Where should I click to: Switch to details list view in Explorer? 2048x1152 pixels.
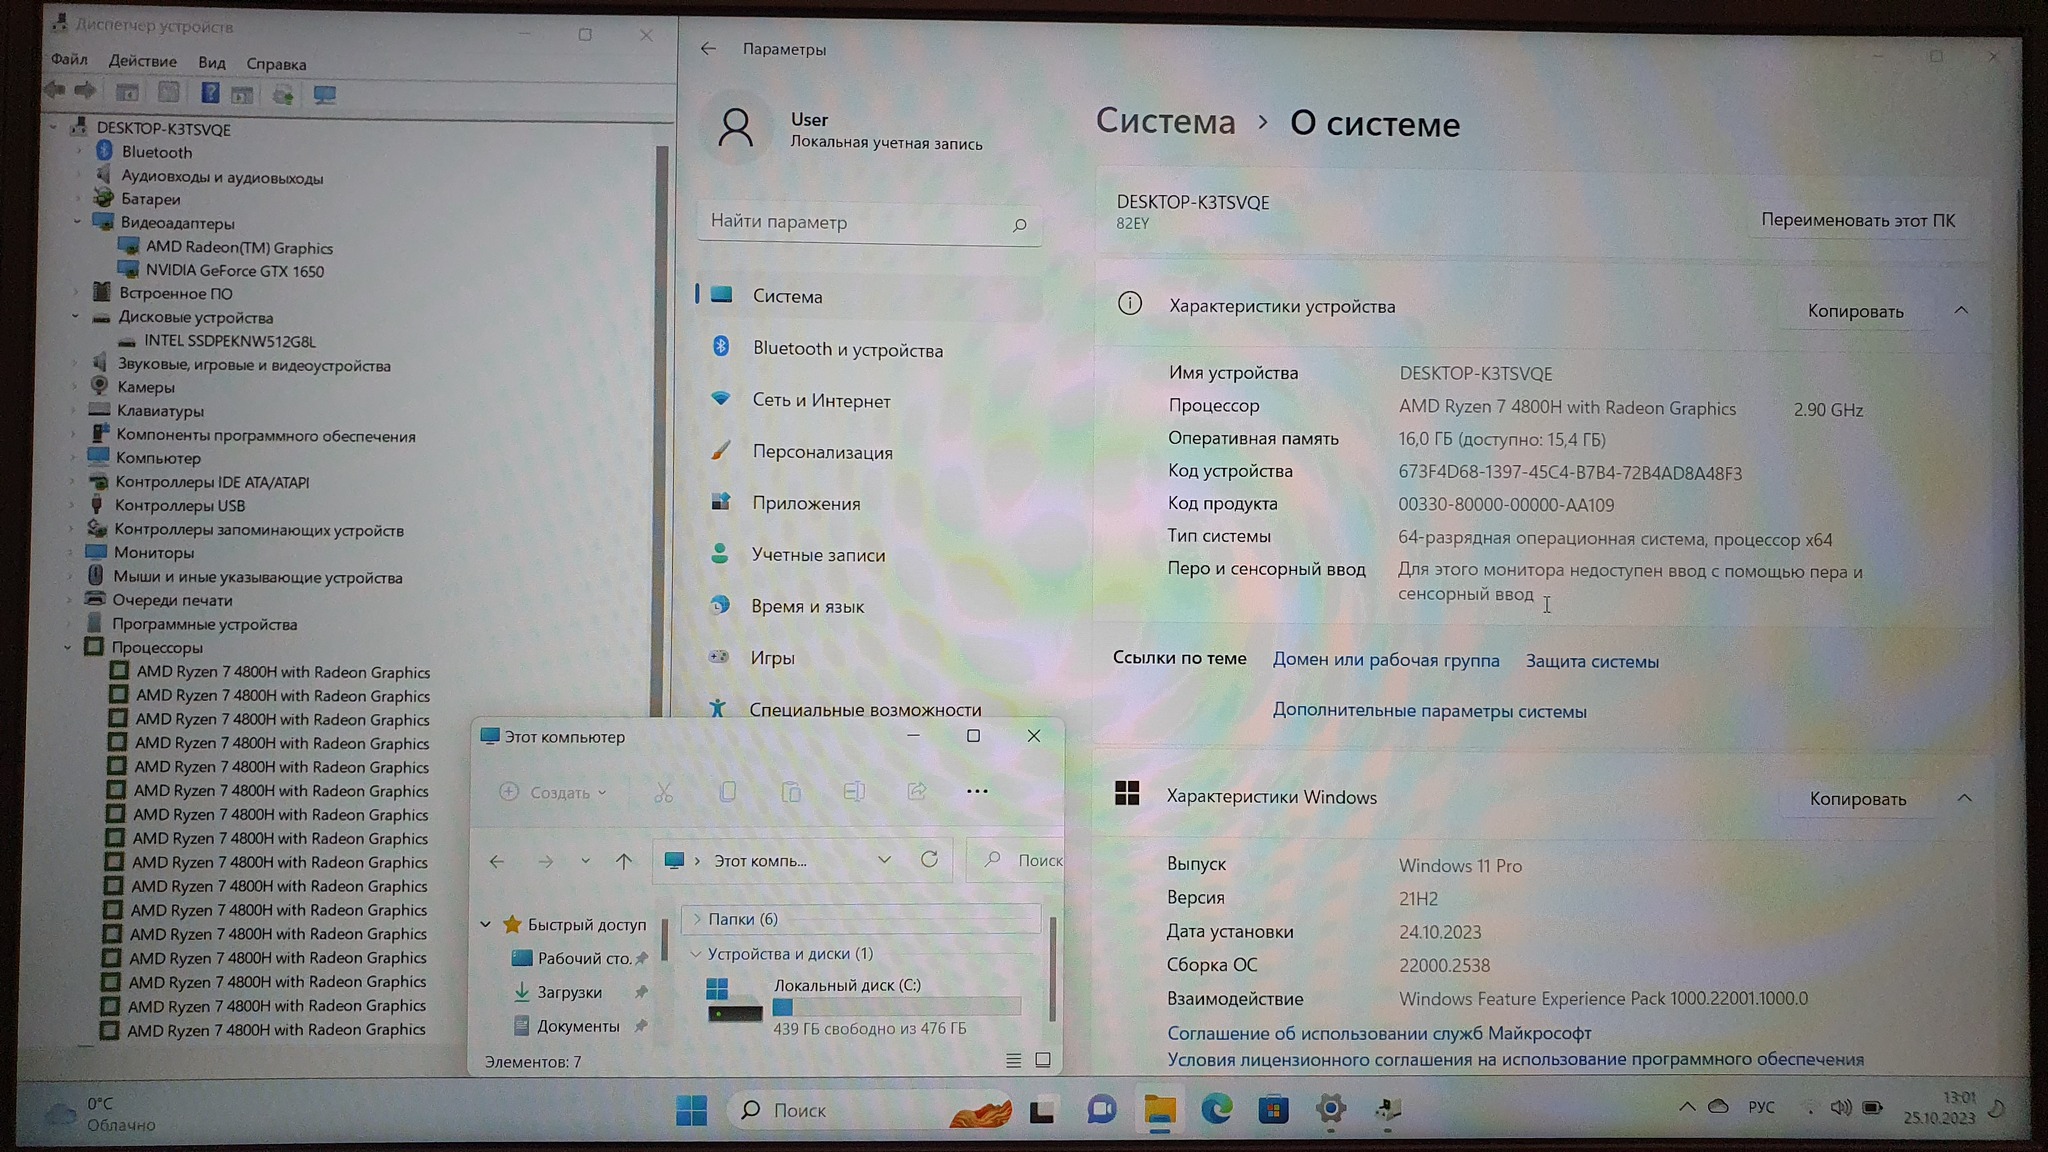point(1013,1060)
